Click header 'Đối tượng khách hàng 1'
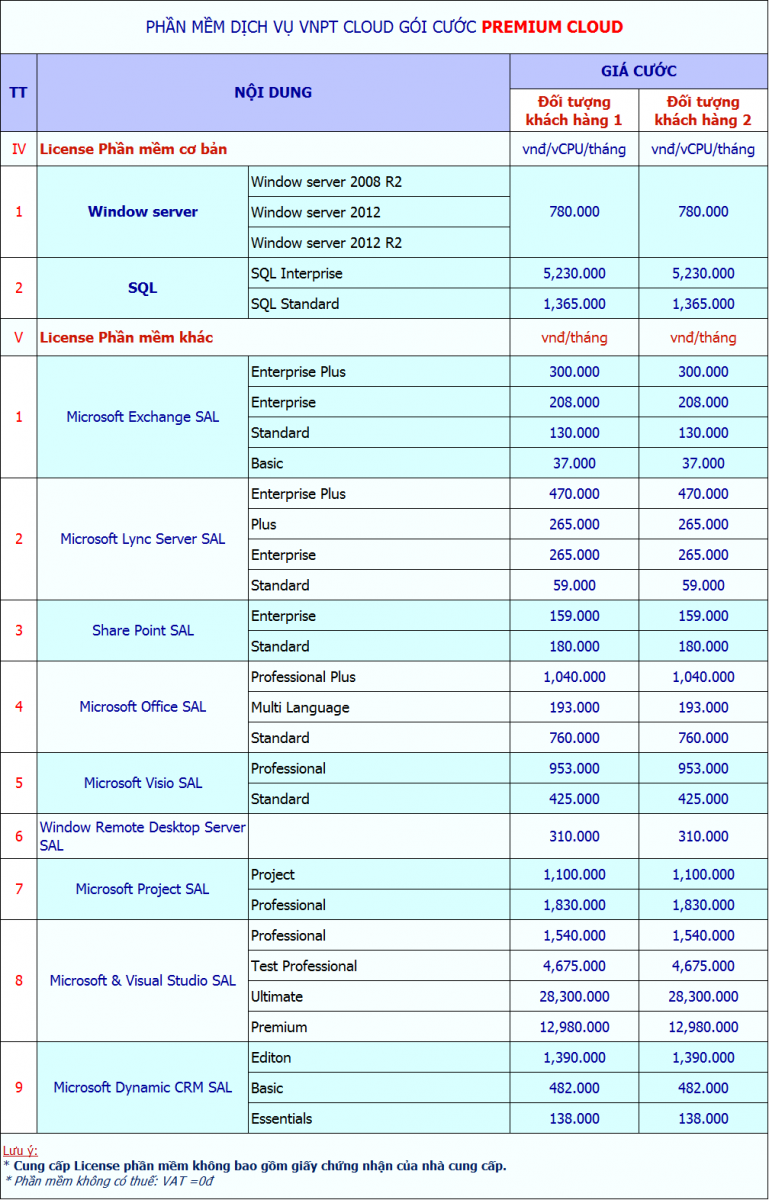769x1200 pixels. pos(574,111)
